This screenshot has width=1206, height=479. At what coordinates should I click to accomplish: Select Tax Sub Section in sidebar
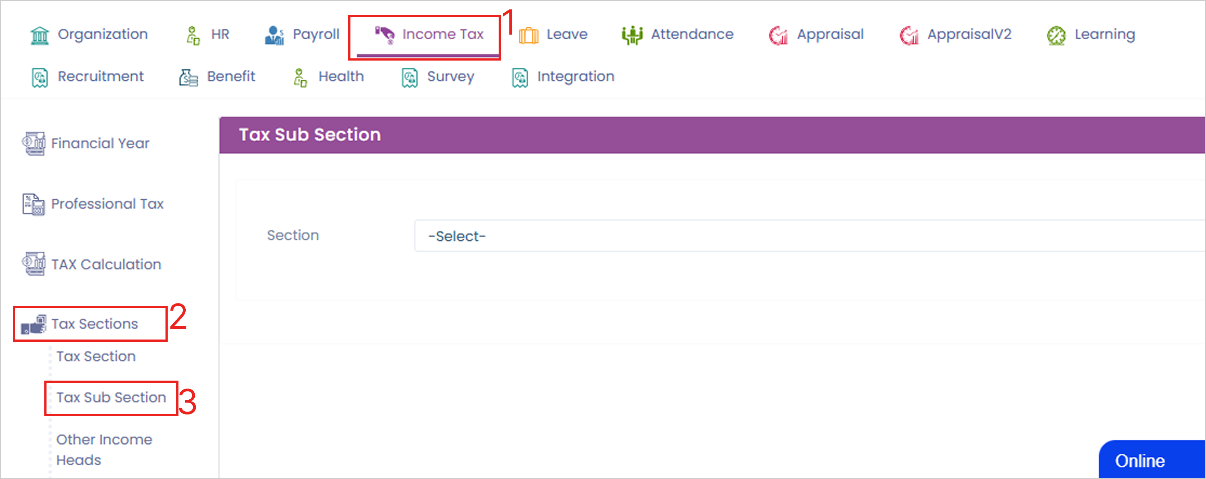(x=111, y=398)
